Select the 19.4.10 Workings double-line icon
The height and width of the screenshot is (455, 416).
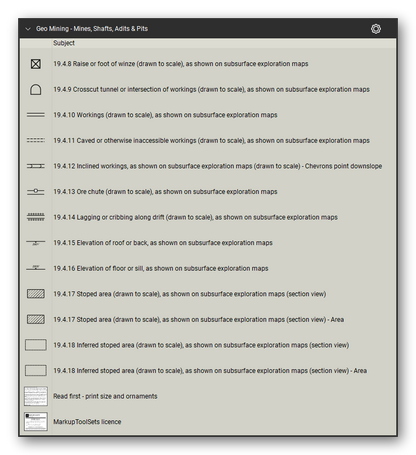tap(36, 115)
